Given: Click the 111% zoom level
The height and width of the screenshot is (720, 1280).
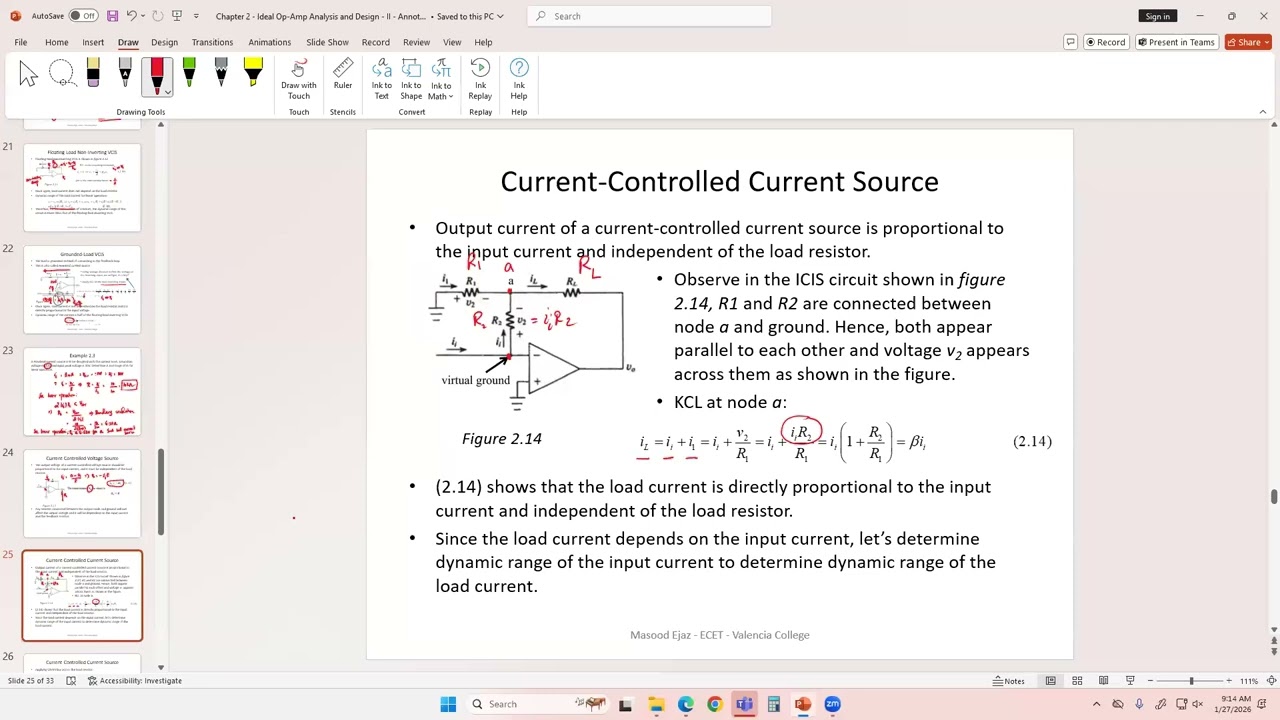Looking at the screenshot, I should point(1248,681).
